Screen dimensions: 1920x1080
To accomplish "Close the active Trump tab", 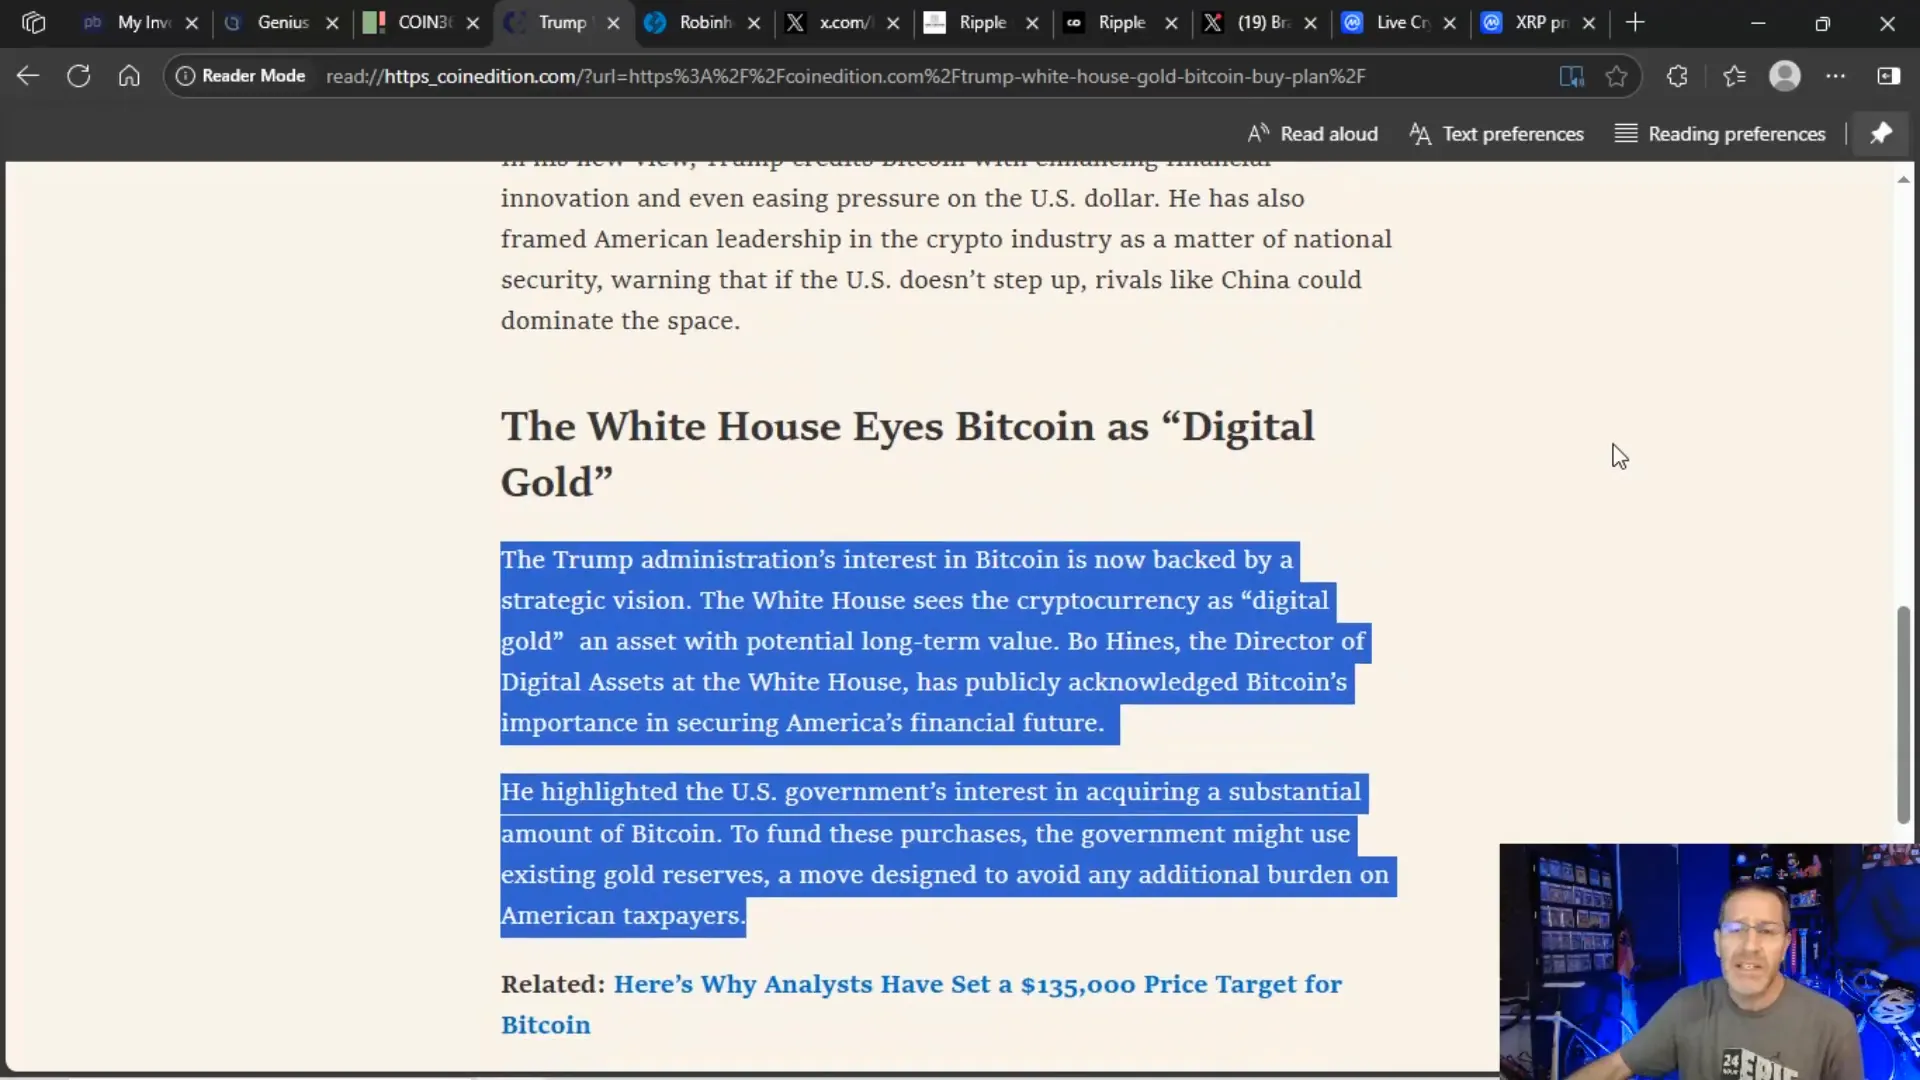I will 613,22.
